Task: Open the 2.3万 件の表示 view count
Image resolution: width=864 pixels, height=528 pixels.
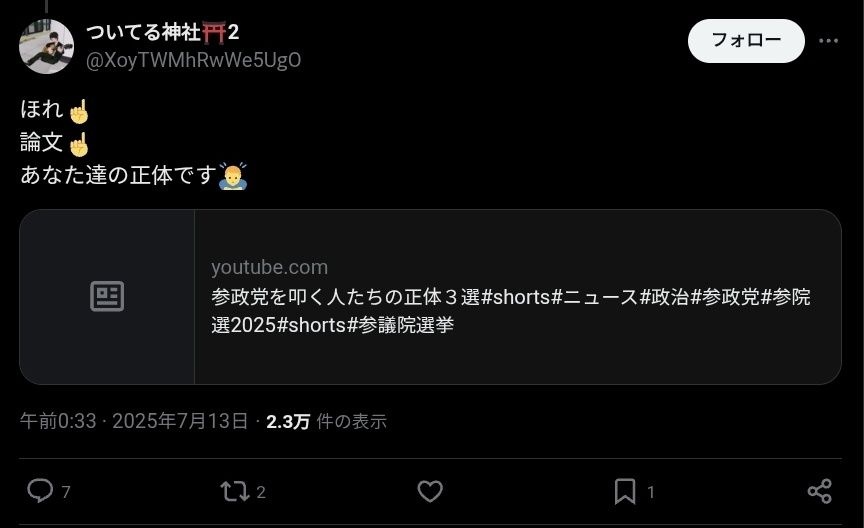Action: [x=326, y=422]
